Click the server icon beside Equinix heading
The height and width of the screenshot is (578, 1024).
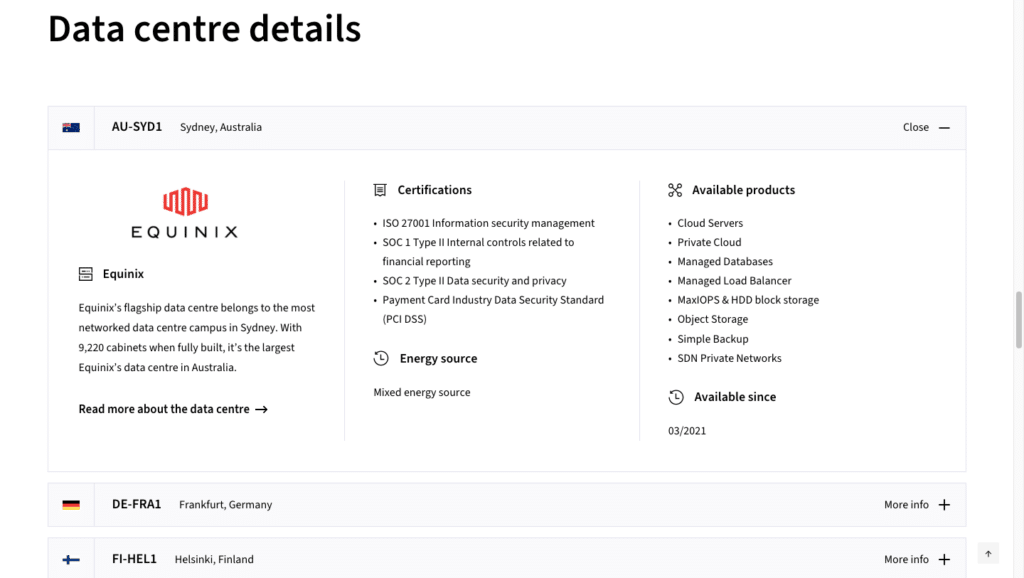click(x=86, y=274)
